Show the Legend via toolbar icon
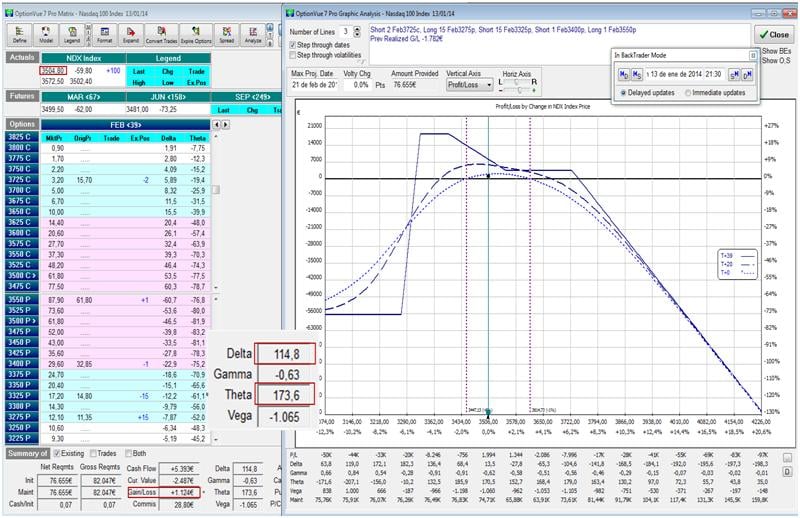The image size is (800, 518). tap(73, 34)
